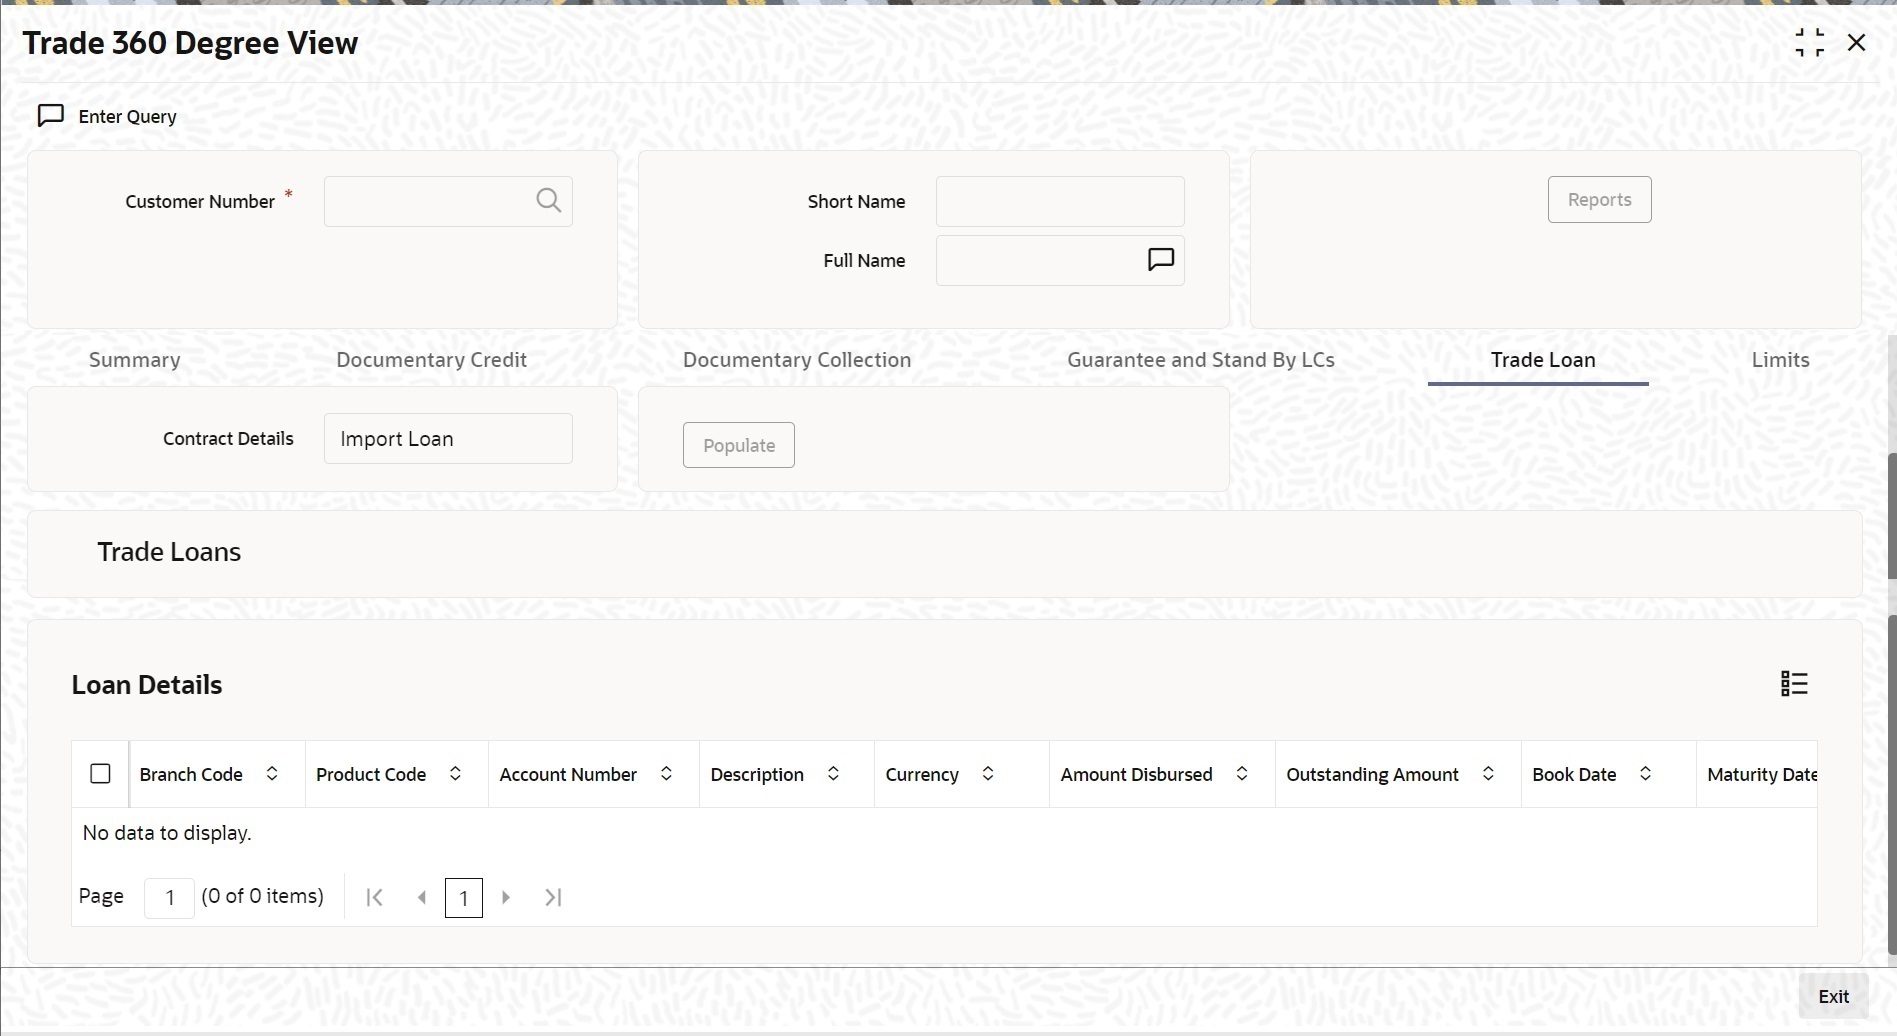Sort by Branch Code column
Viewport: 1897px width, 1036px height.
[272, 774]
